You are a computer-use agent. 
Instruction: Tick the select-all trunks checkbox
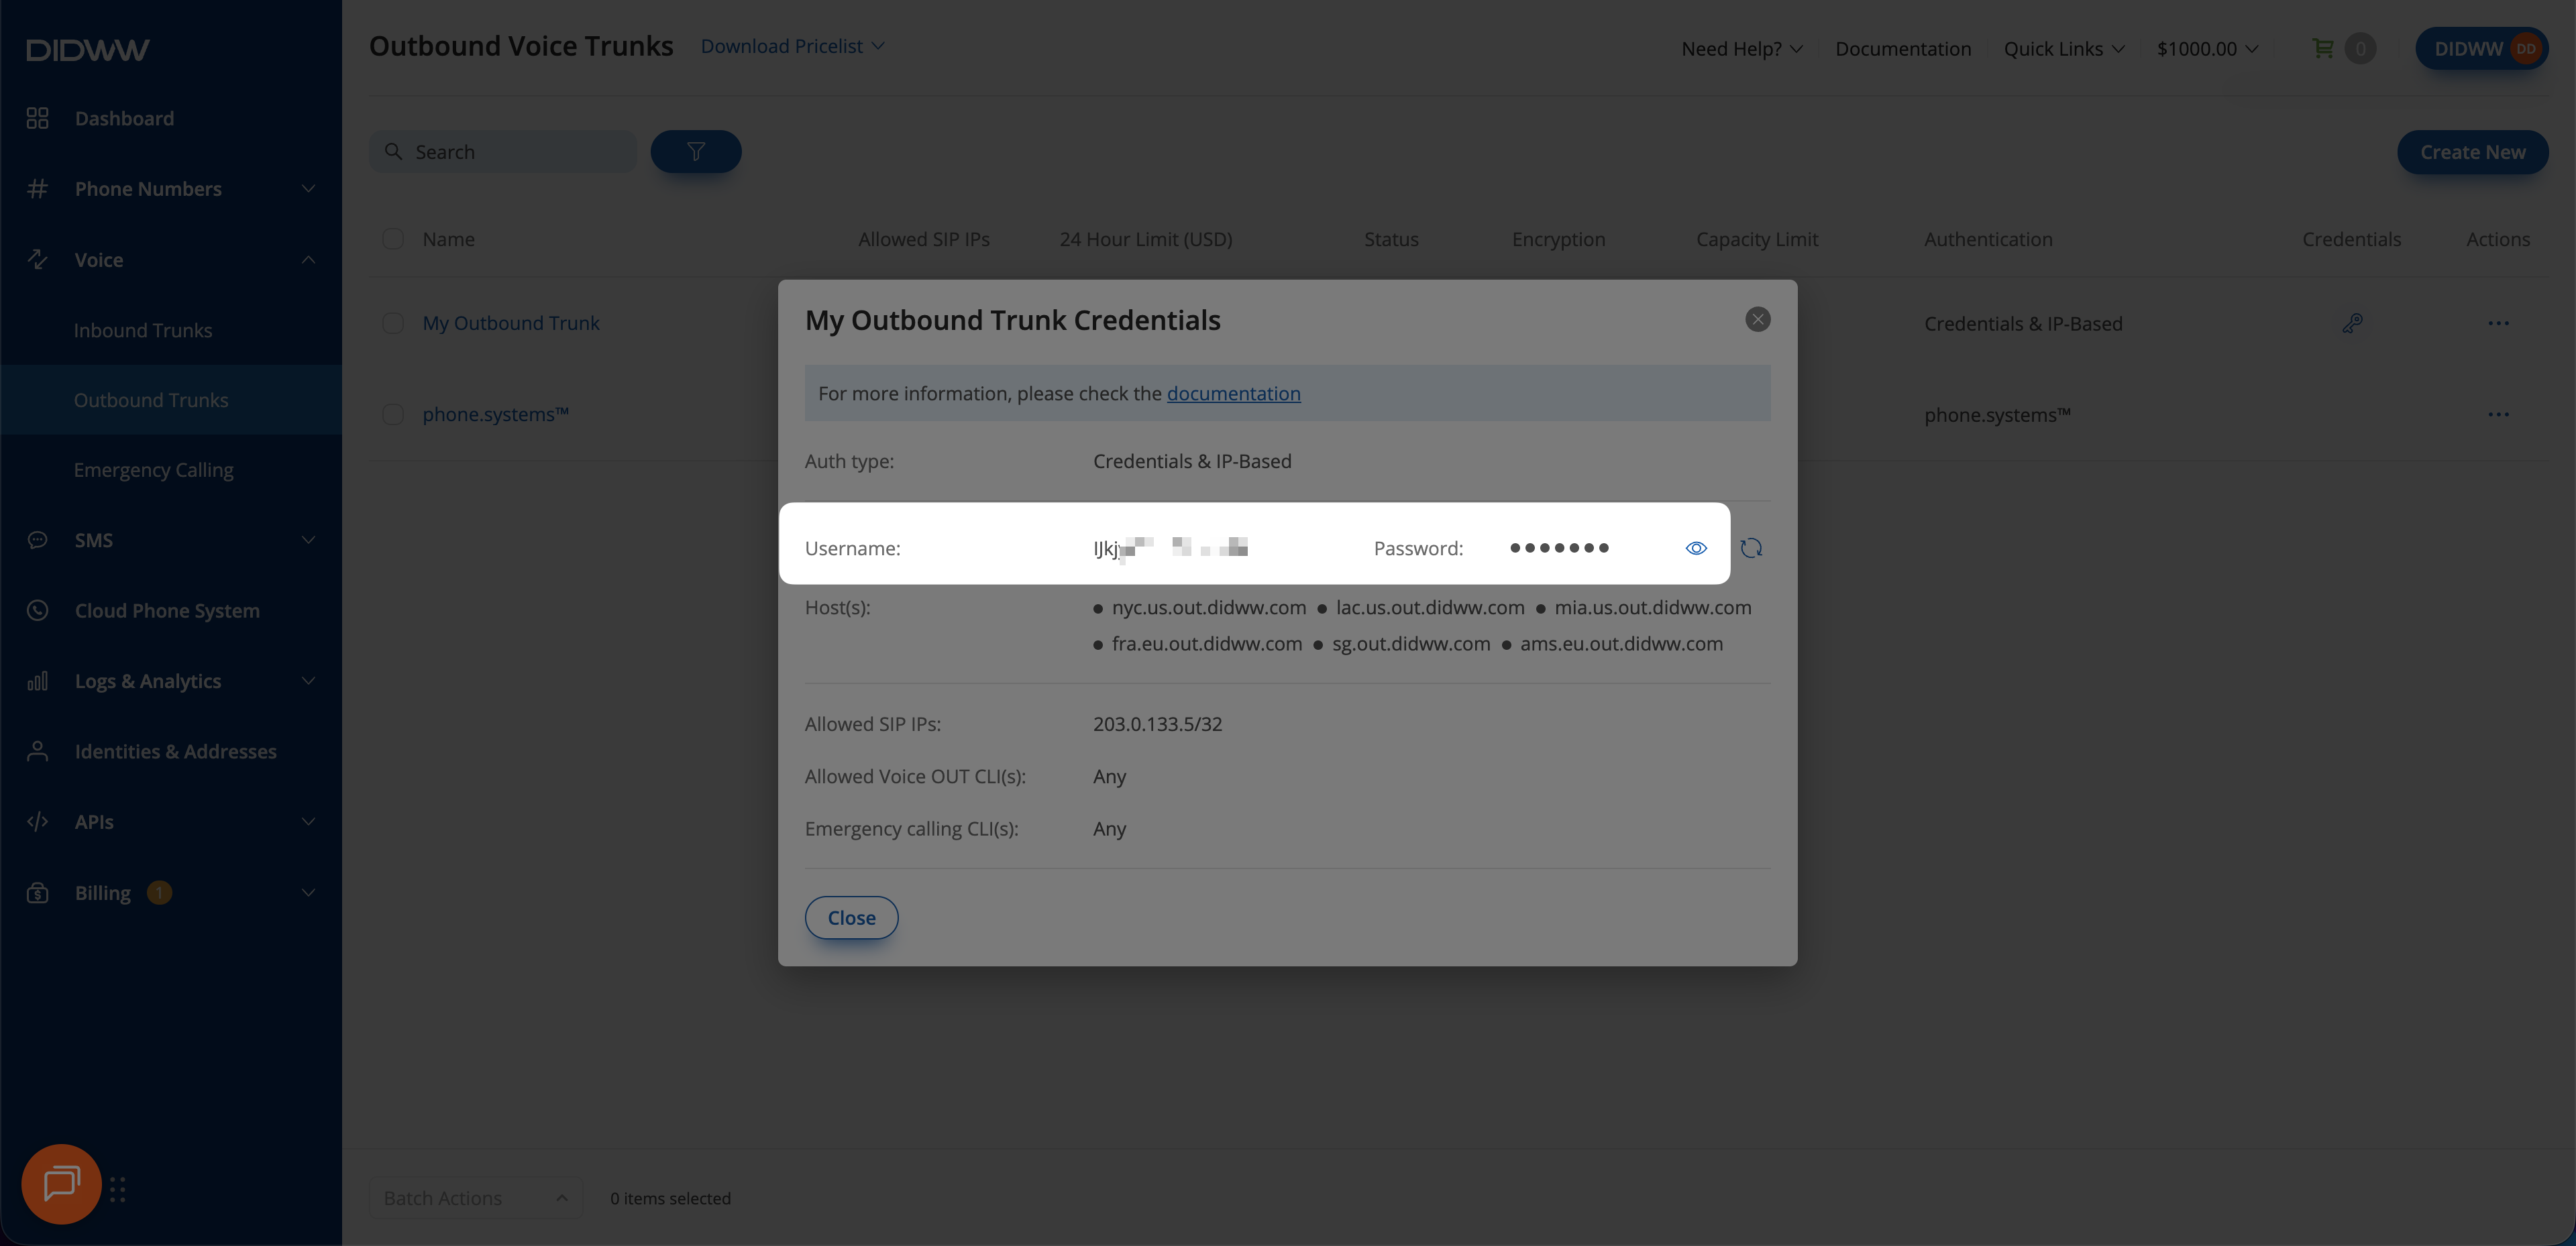pyautogui.click(x=393, y=238)
